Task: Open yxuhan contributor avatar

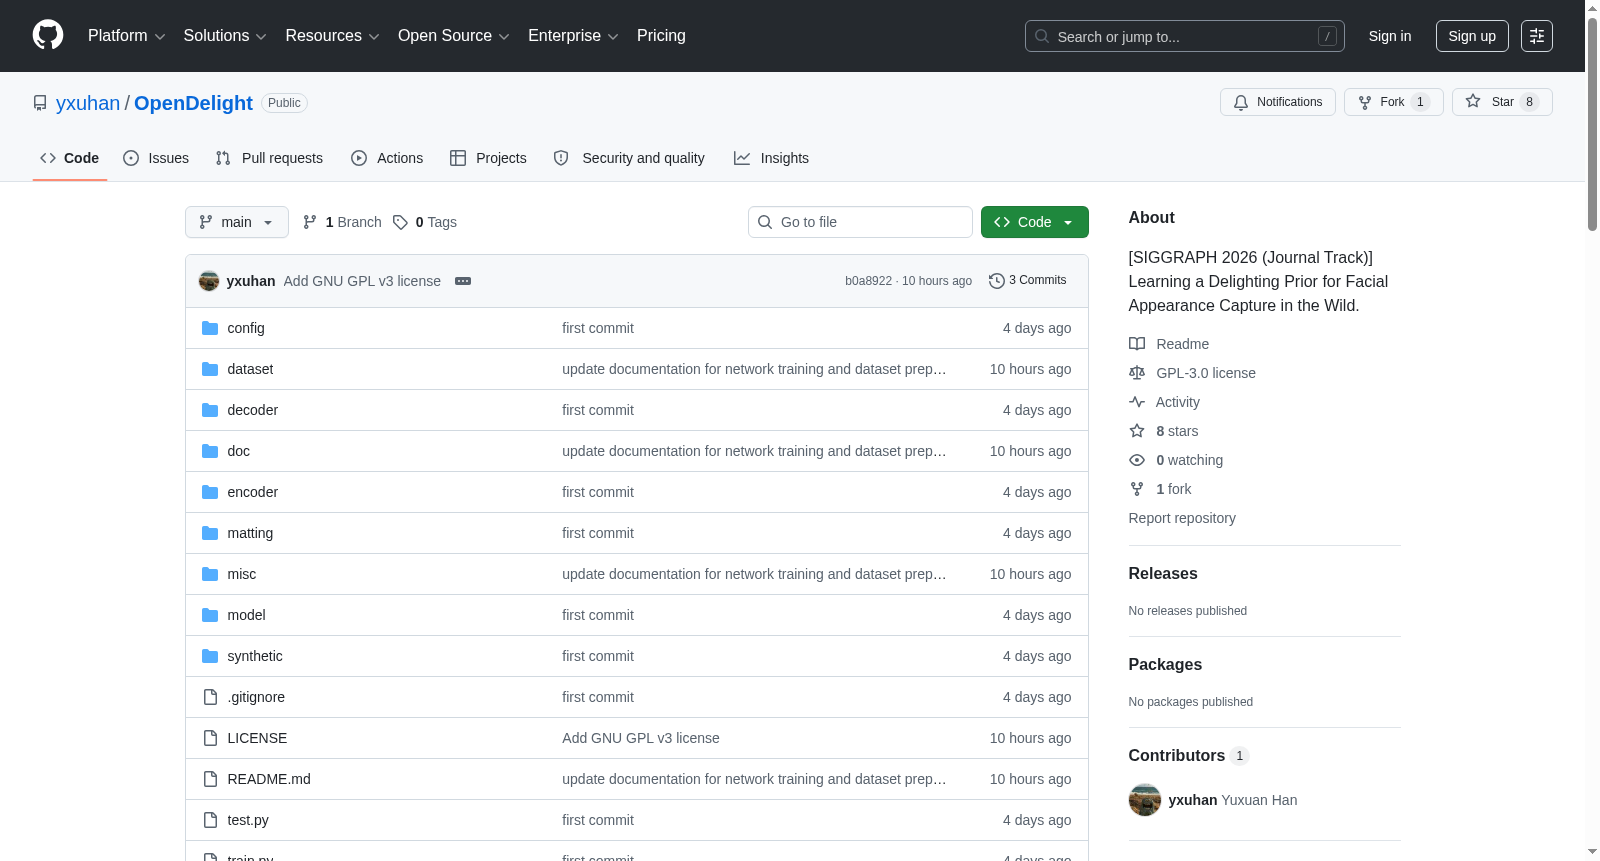Action: pos(1145,800)
